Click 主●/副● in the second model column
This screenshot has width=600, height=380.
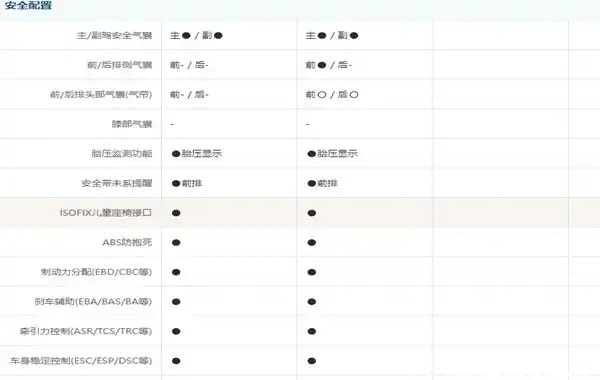pos(332,36)
